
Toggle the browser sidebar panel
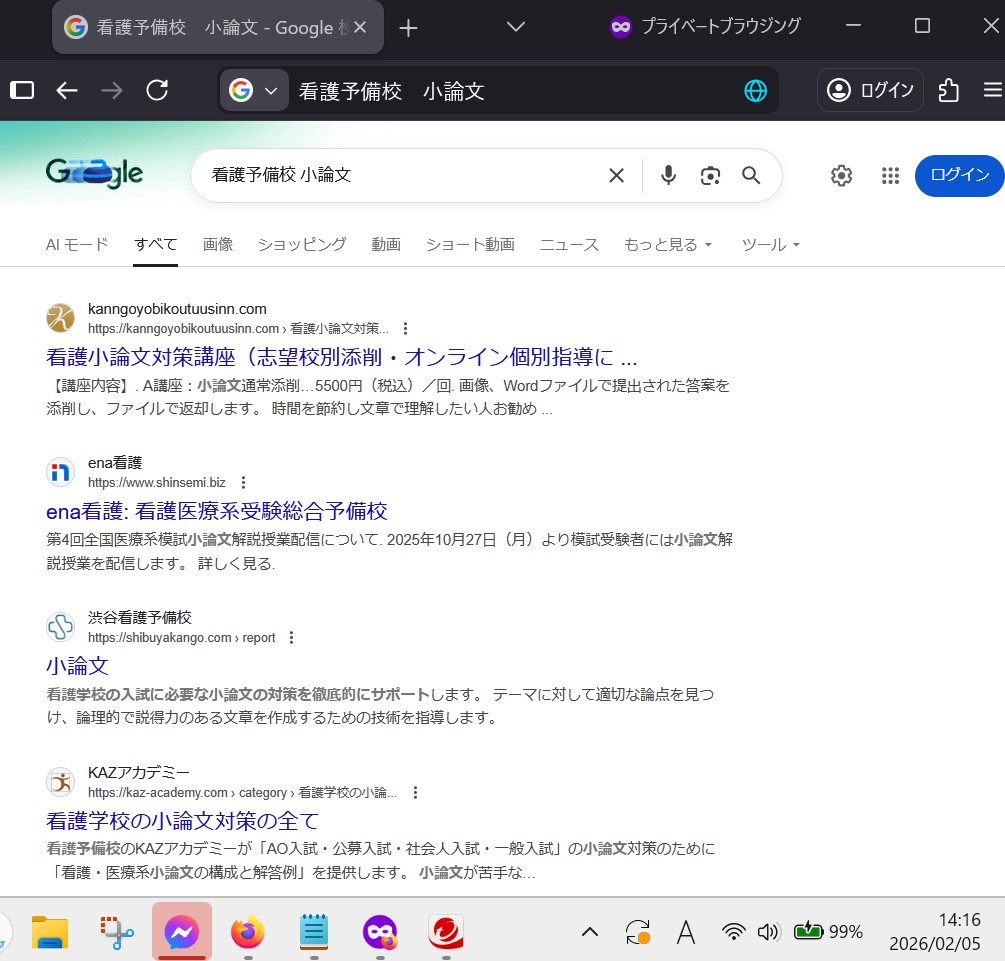coord(22,91)
